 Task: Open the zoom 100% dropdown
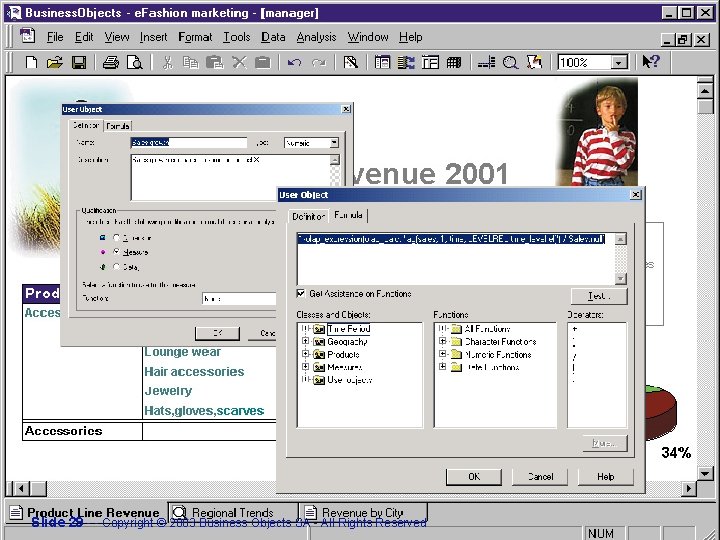tap(619, 62)
